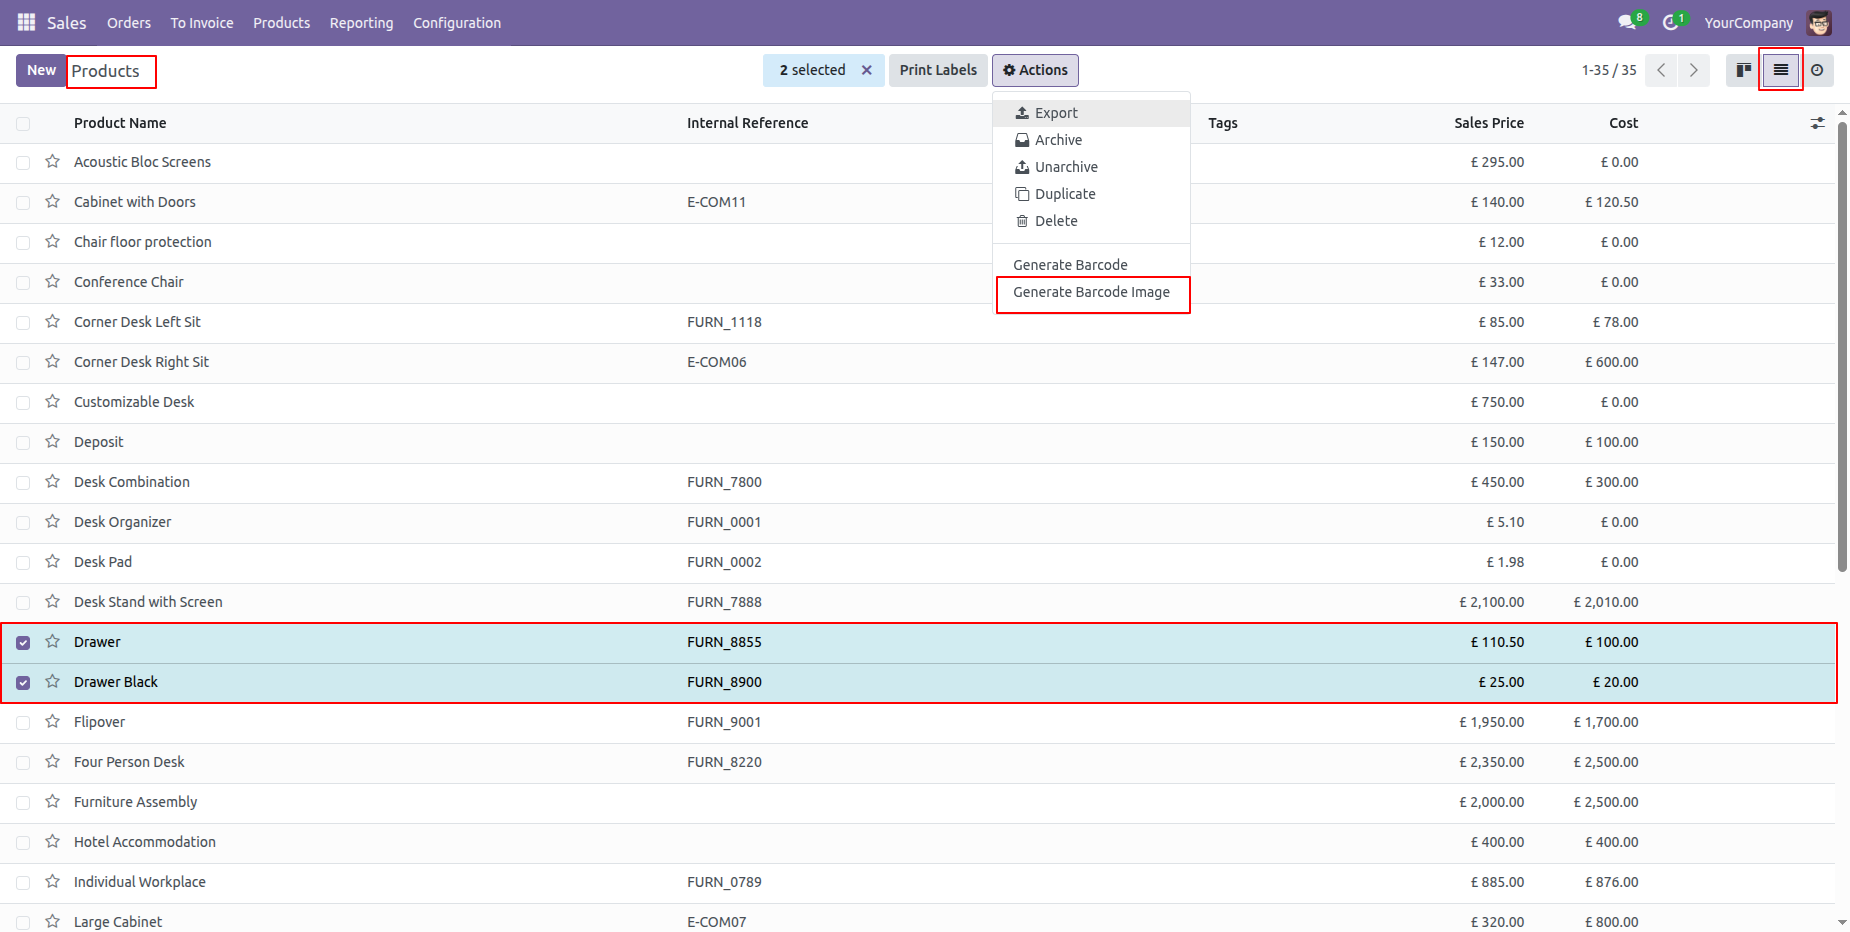The height and width of the screenshot is (932, 1850).
Task: Open the chat messages icon
Action: [x=1627, y=22]
